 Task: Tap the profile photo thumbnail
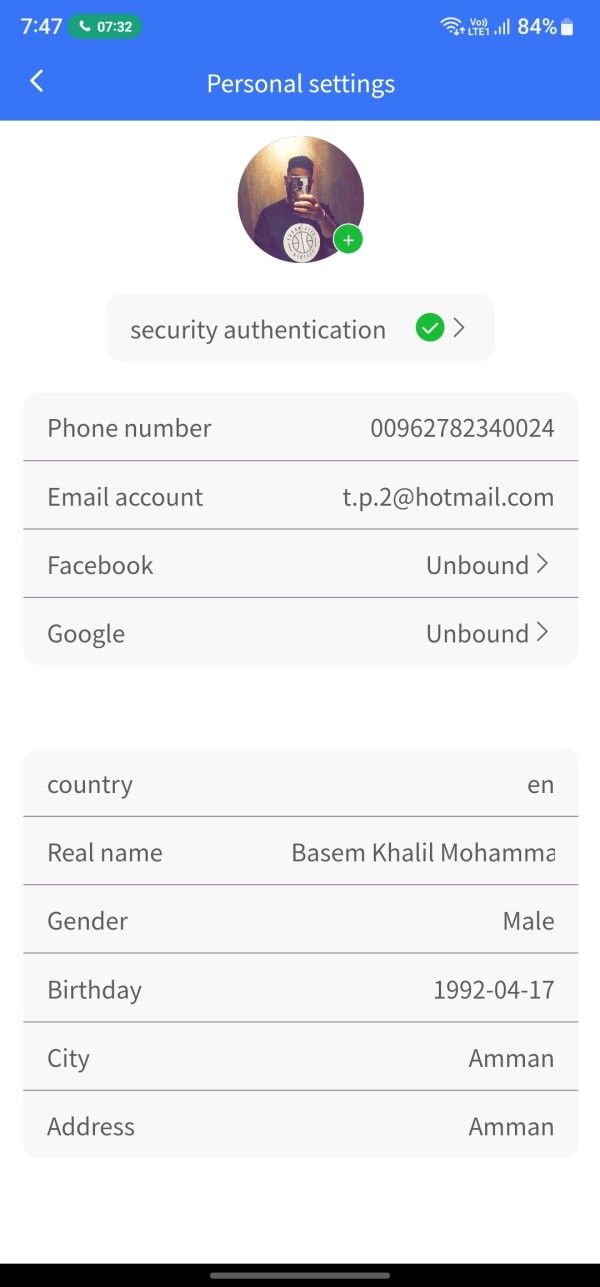299,199
